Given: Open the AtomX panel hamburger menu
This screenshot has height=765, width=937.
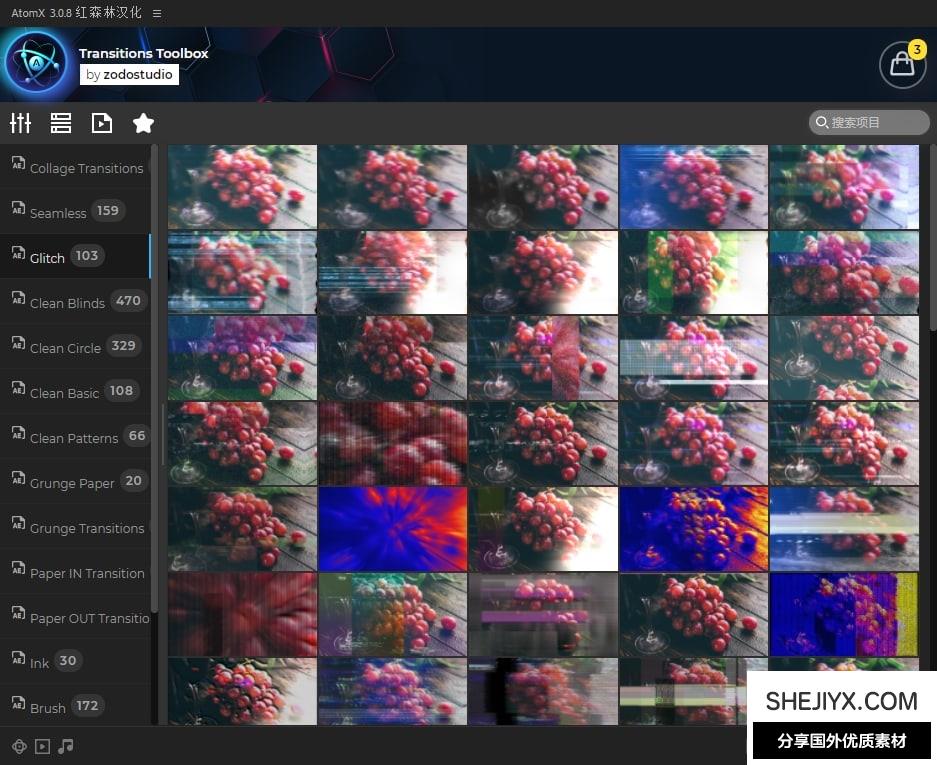Looking at the screenshot, I should click(157, 13).
